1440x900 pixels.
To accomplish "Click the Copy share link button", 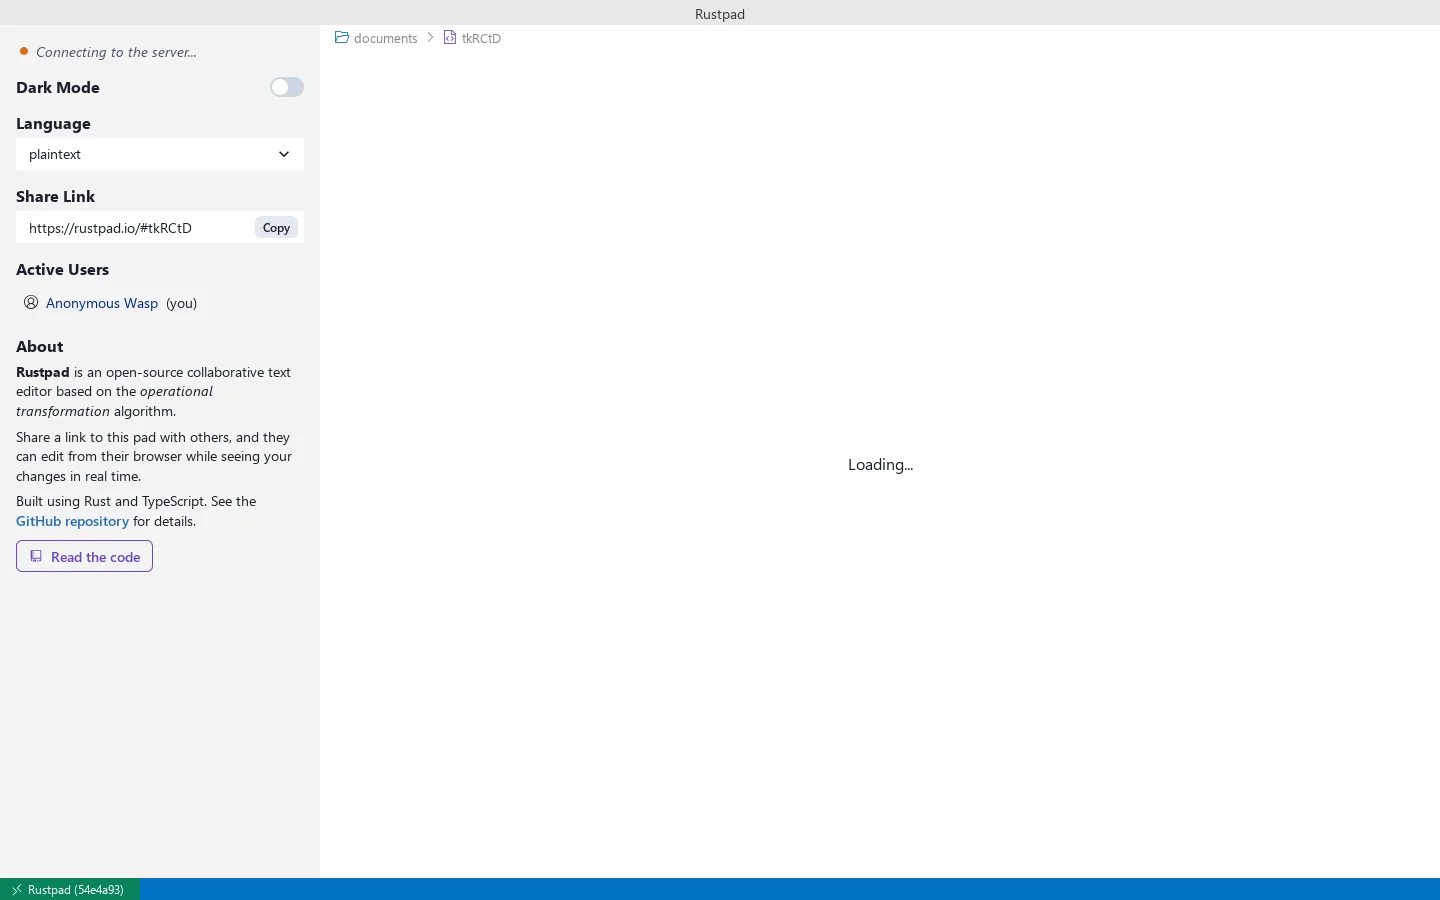I will click(276, 228).
